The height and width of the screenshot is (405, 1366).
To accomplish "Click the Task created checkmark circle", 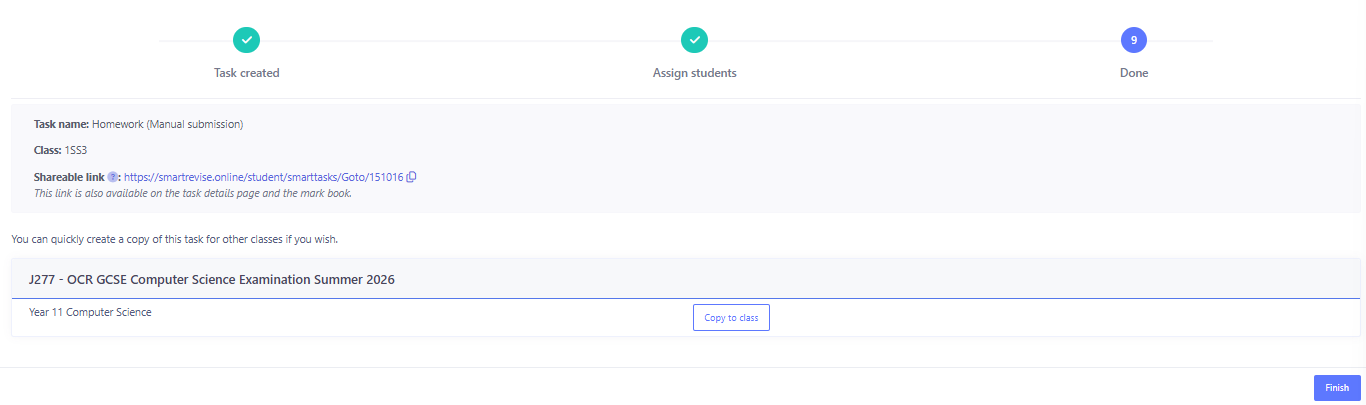I will [246, 40].
